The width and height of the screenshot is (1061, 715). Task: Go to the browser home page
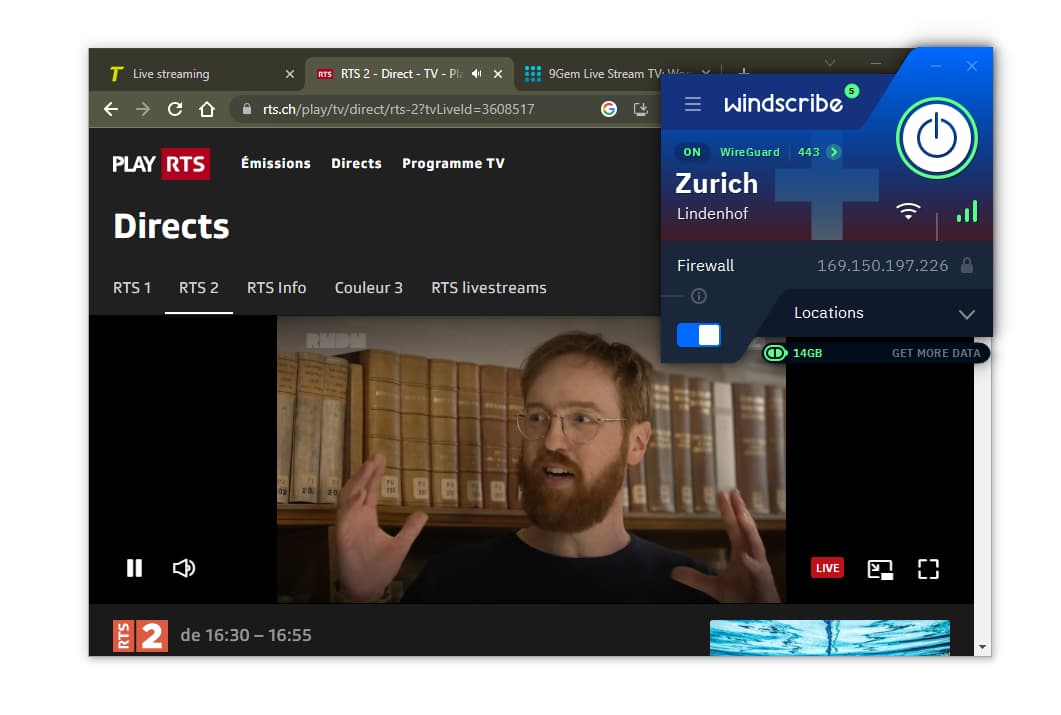pyautogui.click(x=207, y=109)
